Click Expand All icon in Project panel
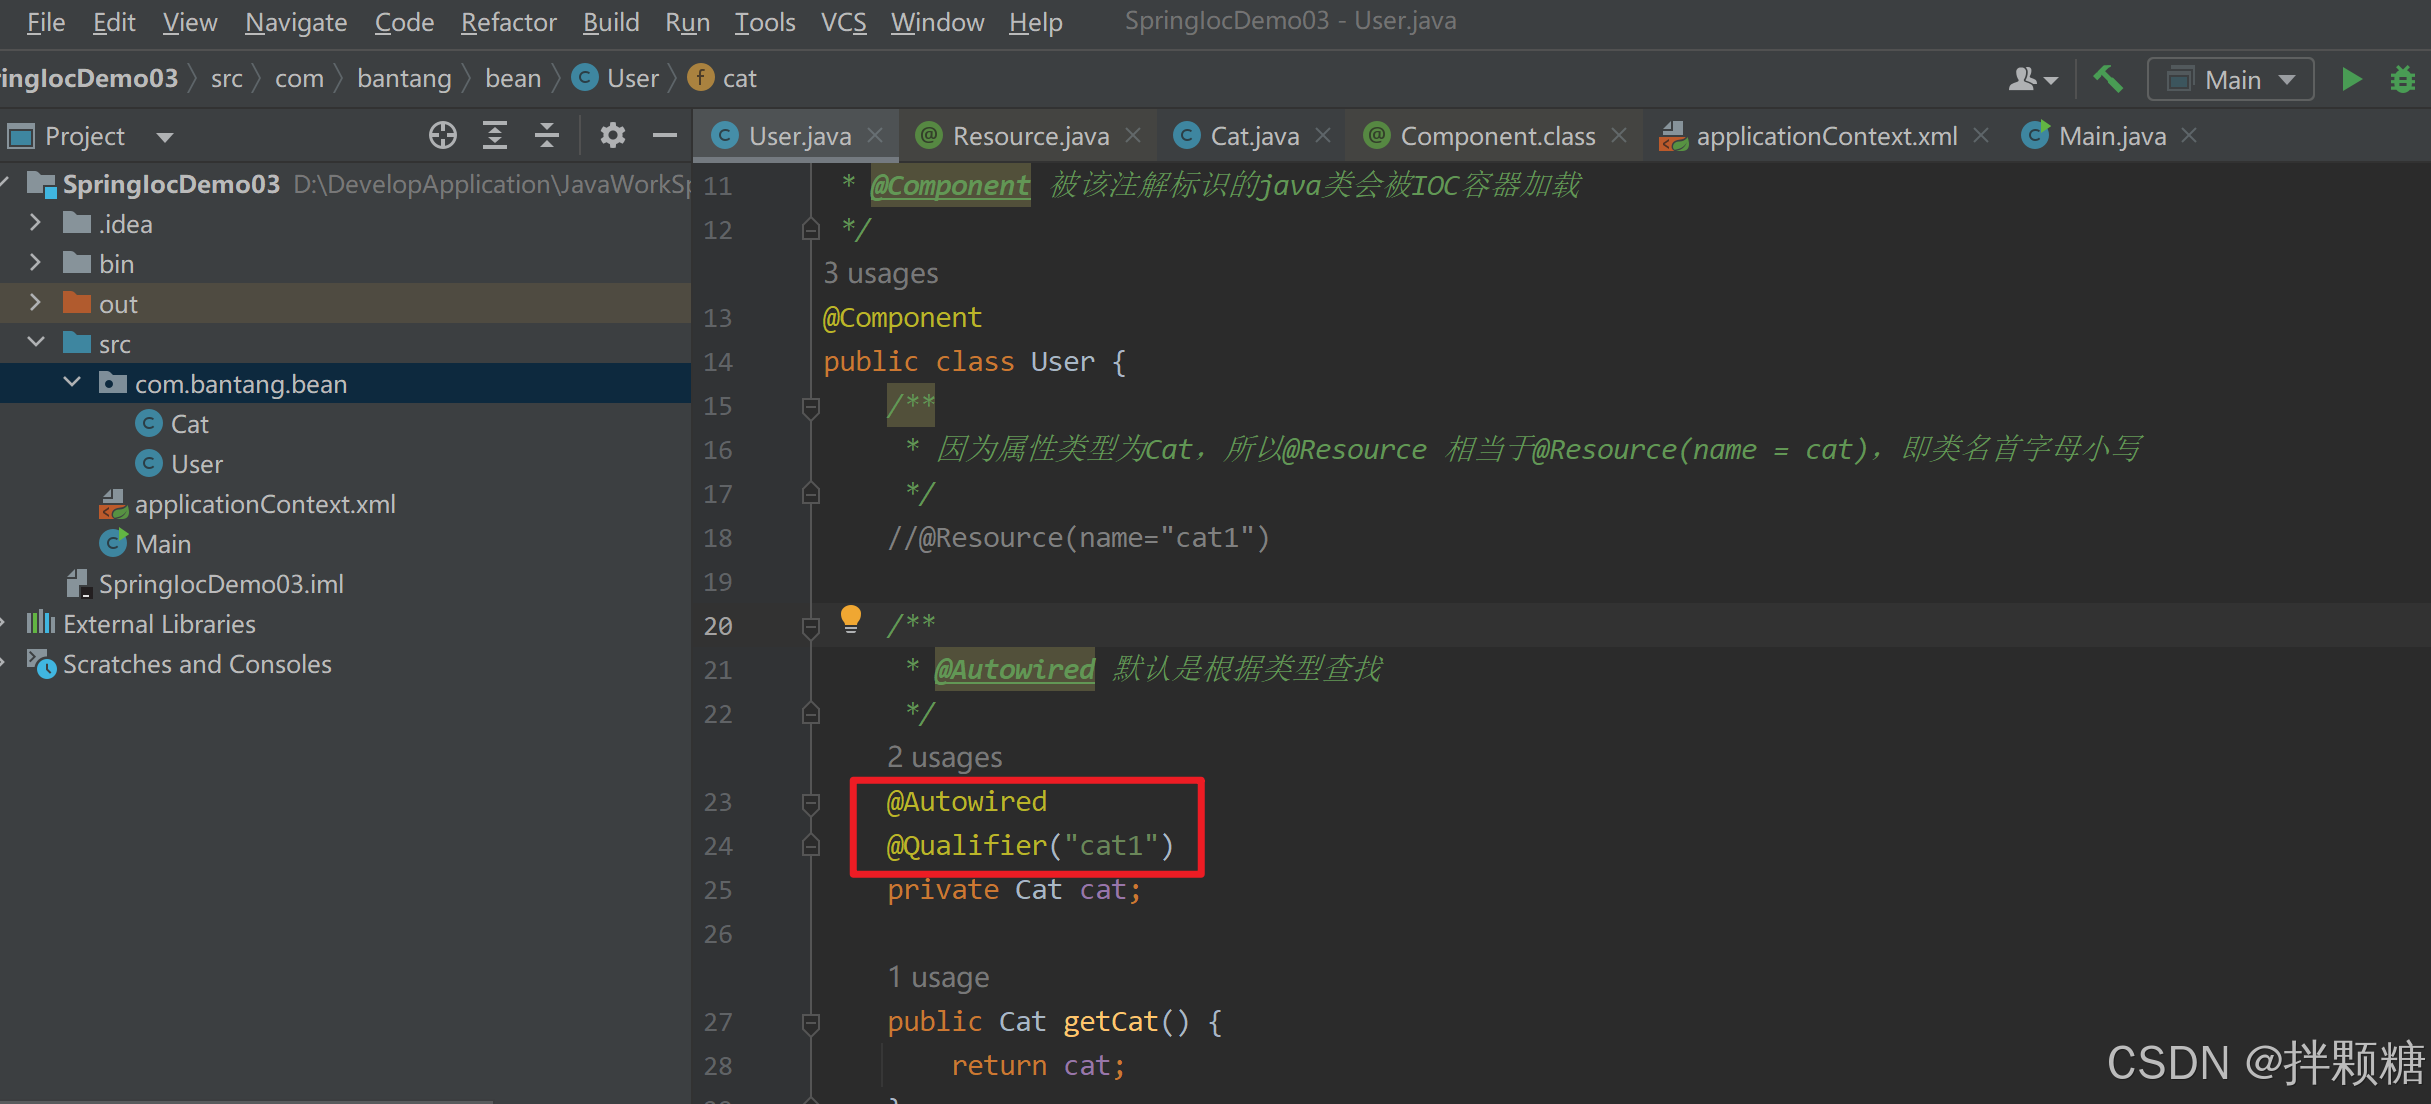The width and height of the screenshot is (2431, 1104). pos(494,135)
